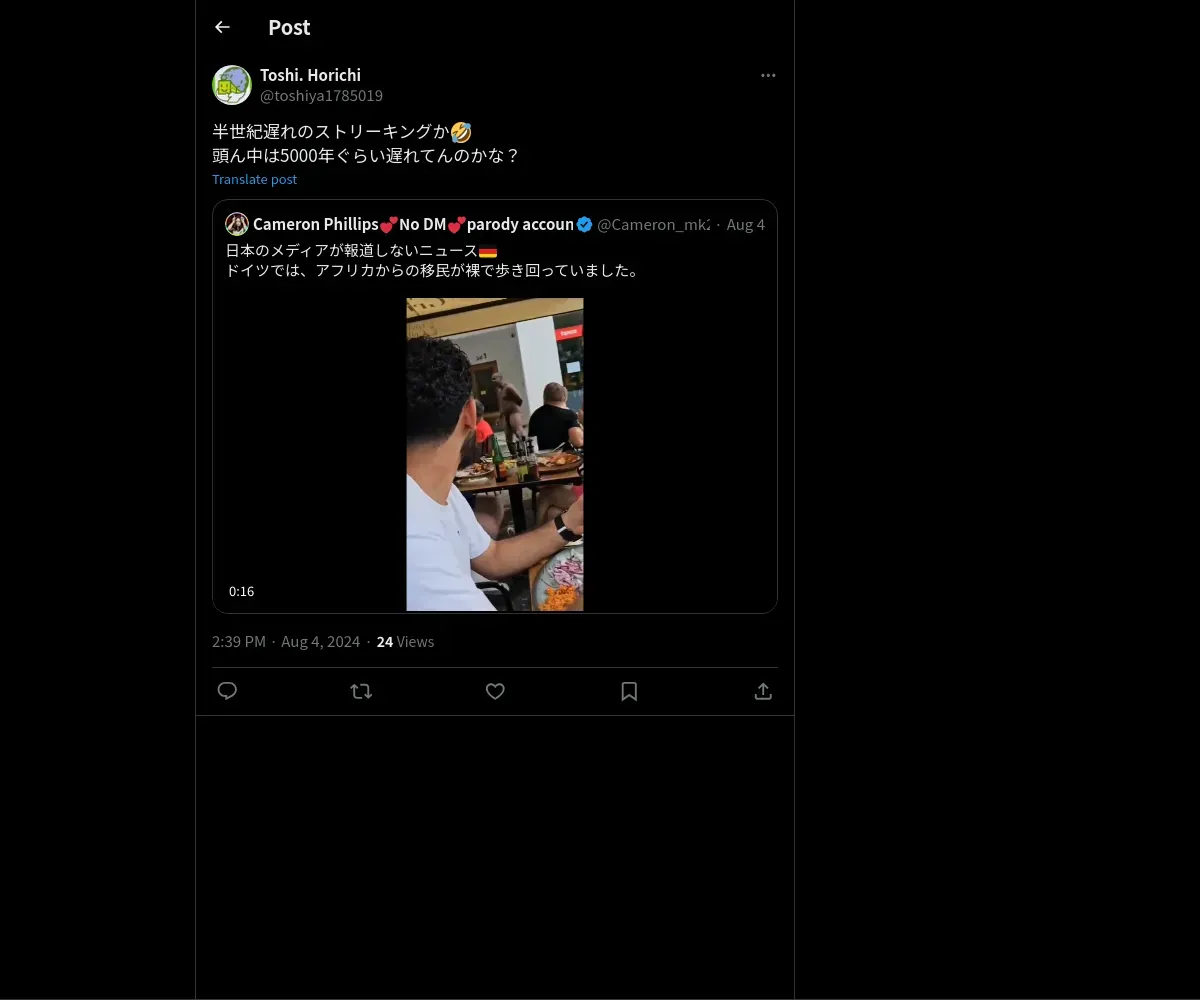Open the Toshi. Horichi display name
Image resolution: width=1200 pixels, height=1000 pixels.
tap(310, 75)
